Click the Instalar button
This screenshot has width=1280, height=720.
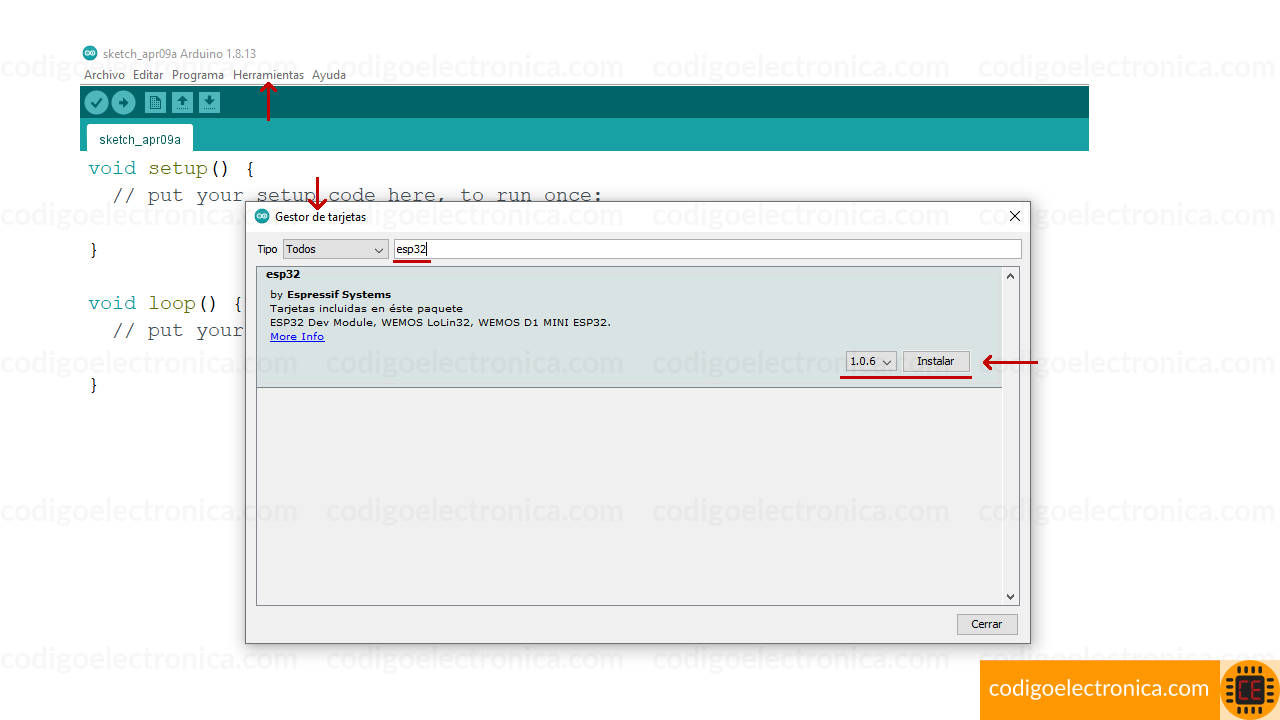point(936,361)
